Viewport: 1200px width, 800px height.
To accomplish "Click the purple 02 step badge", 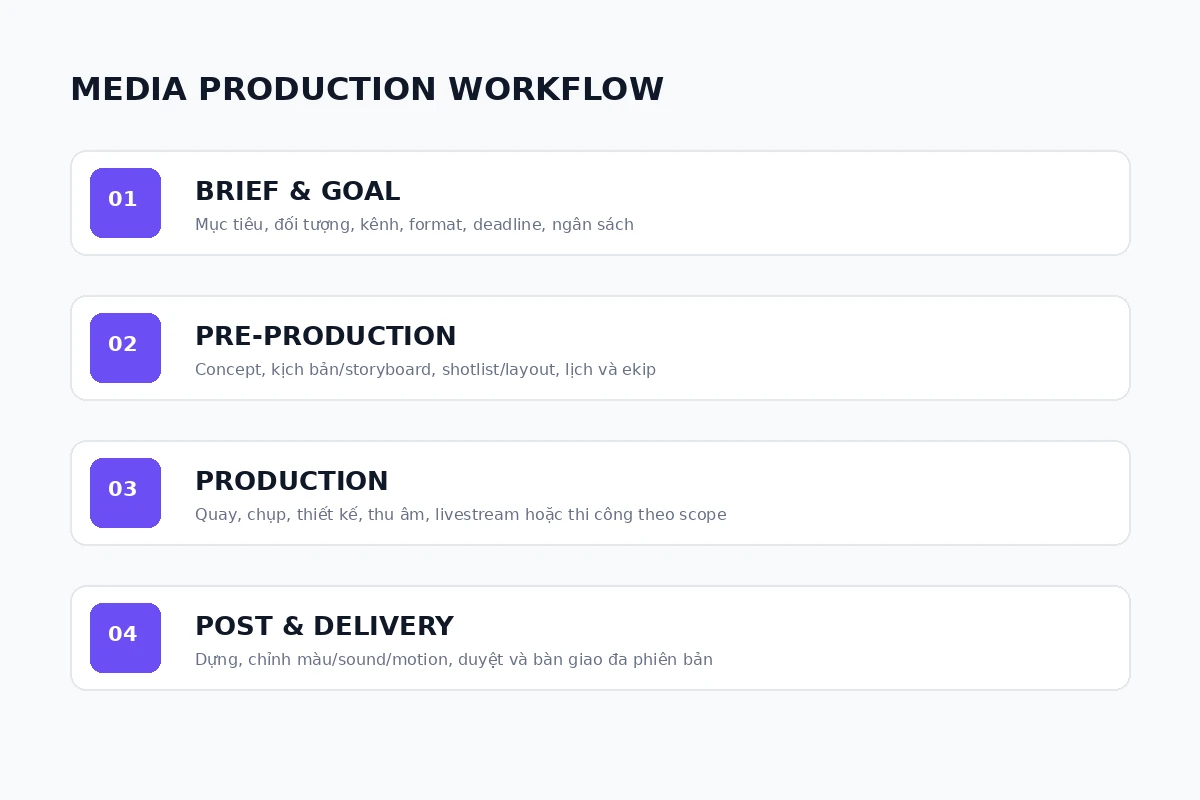I will (125, 348).
